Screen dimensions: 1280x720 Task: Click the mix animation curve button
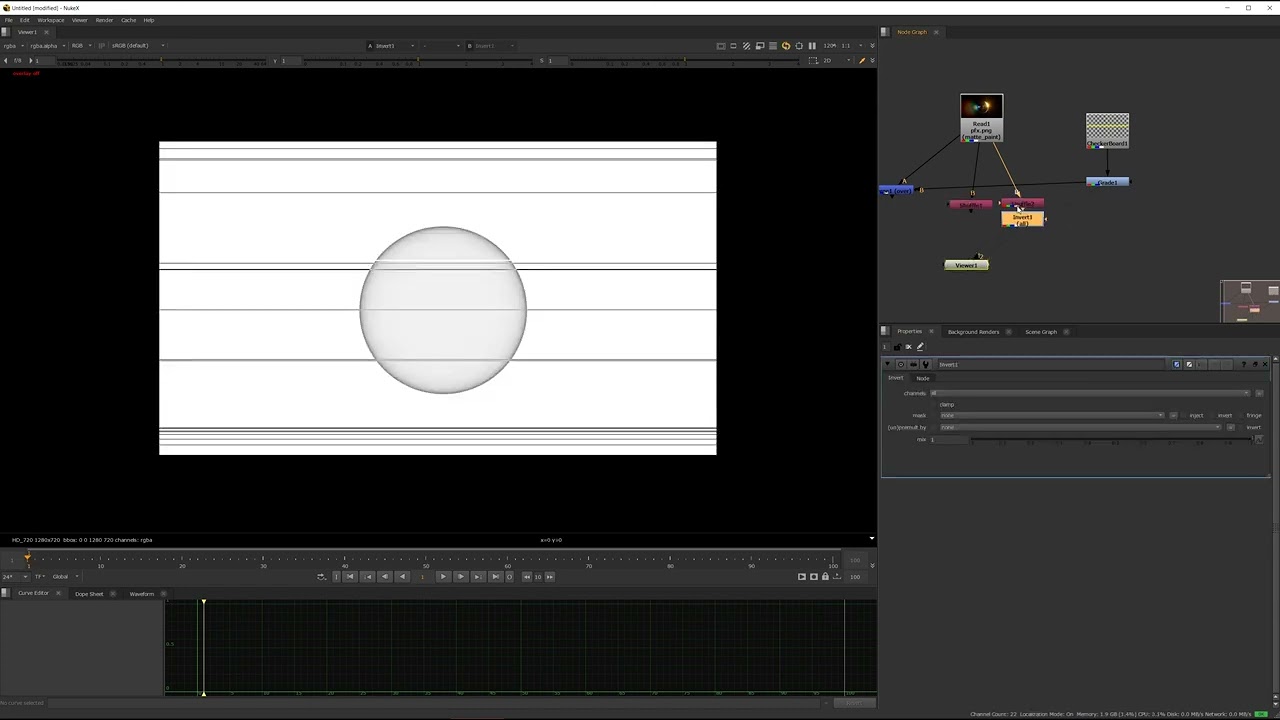point(1259,440)
